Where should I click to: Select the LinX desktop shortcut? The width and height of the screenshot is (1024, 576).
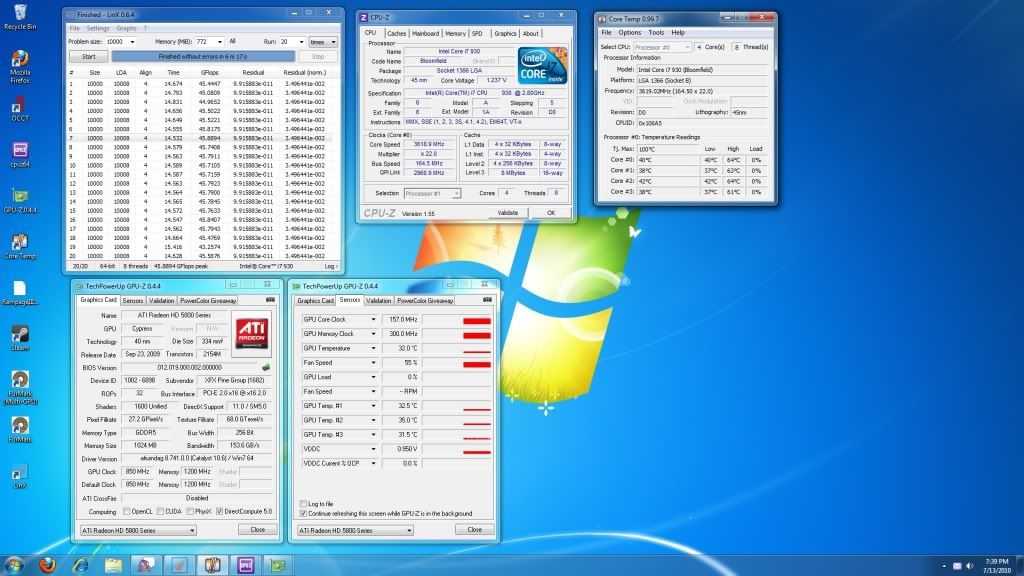pyautogui.click(x=20, y=476)
